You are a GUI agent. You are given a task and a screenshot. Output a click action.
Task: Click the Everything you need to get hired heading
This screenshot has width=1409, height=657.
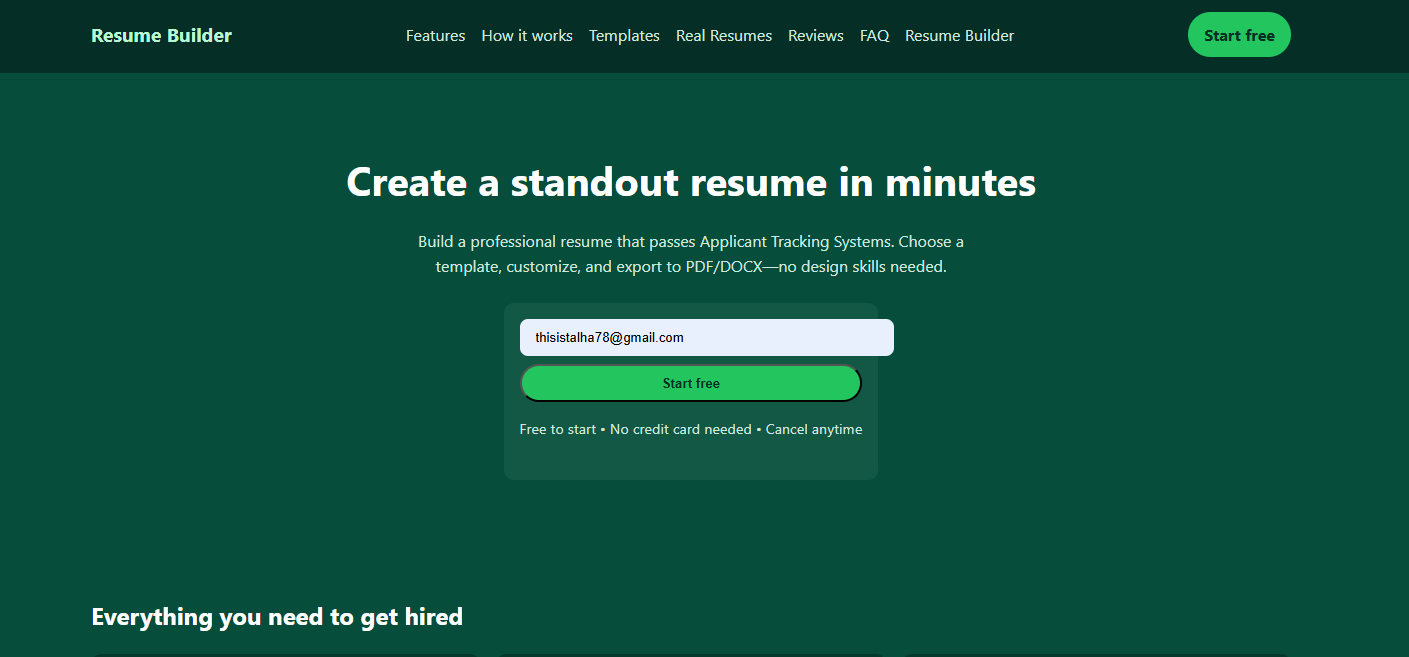point(277,616)
